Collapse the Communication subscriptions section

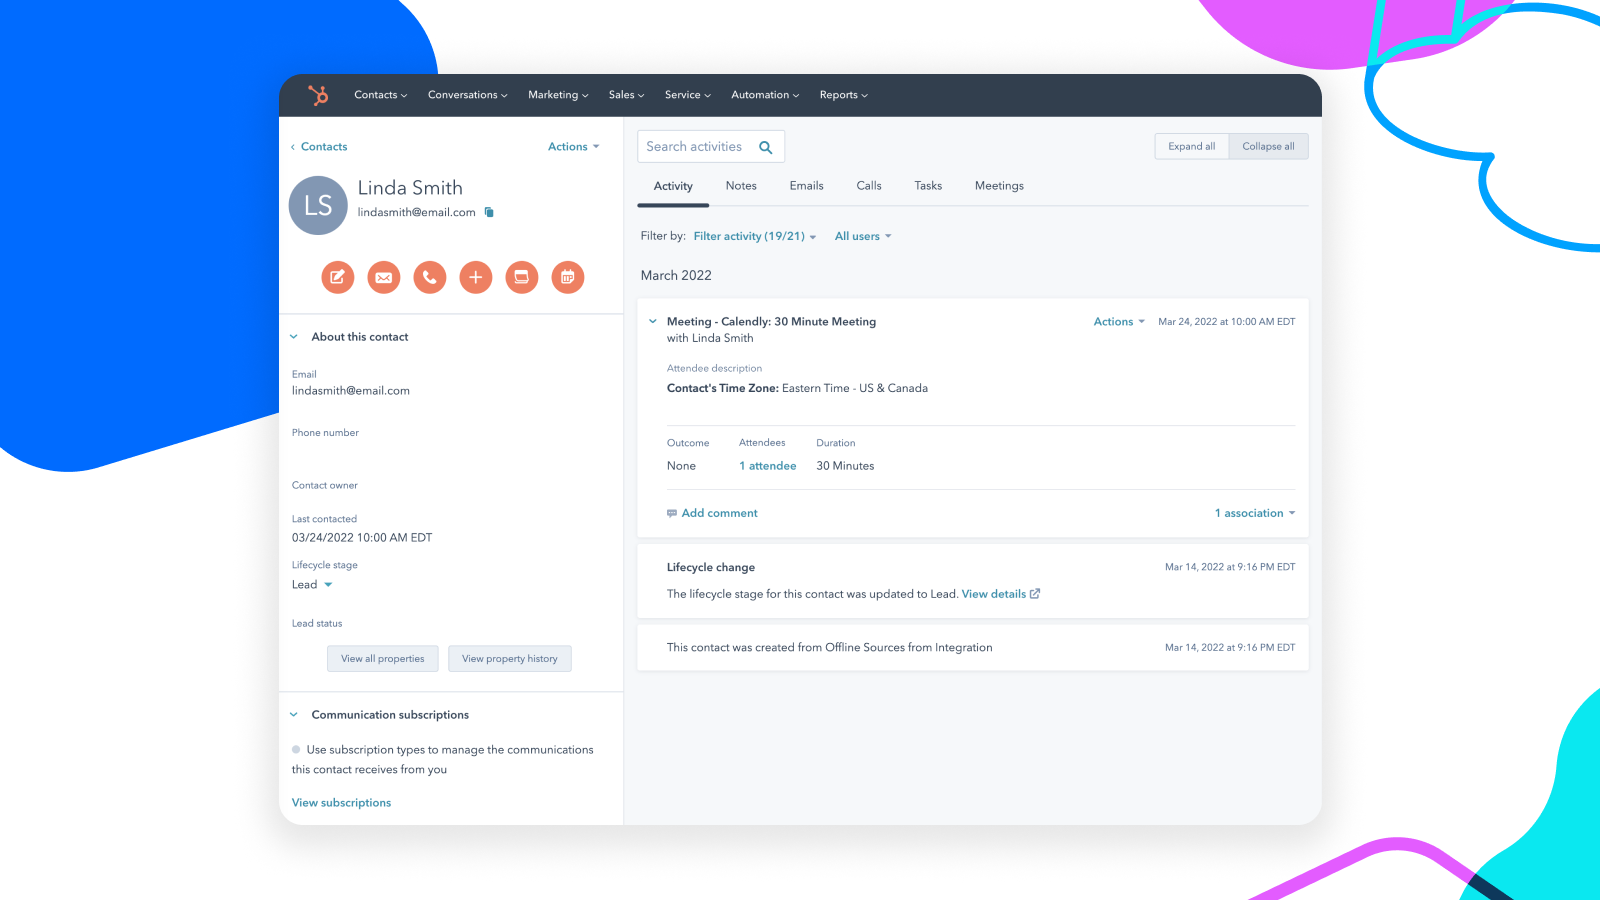click(294, 715)
